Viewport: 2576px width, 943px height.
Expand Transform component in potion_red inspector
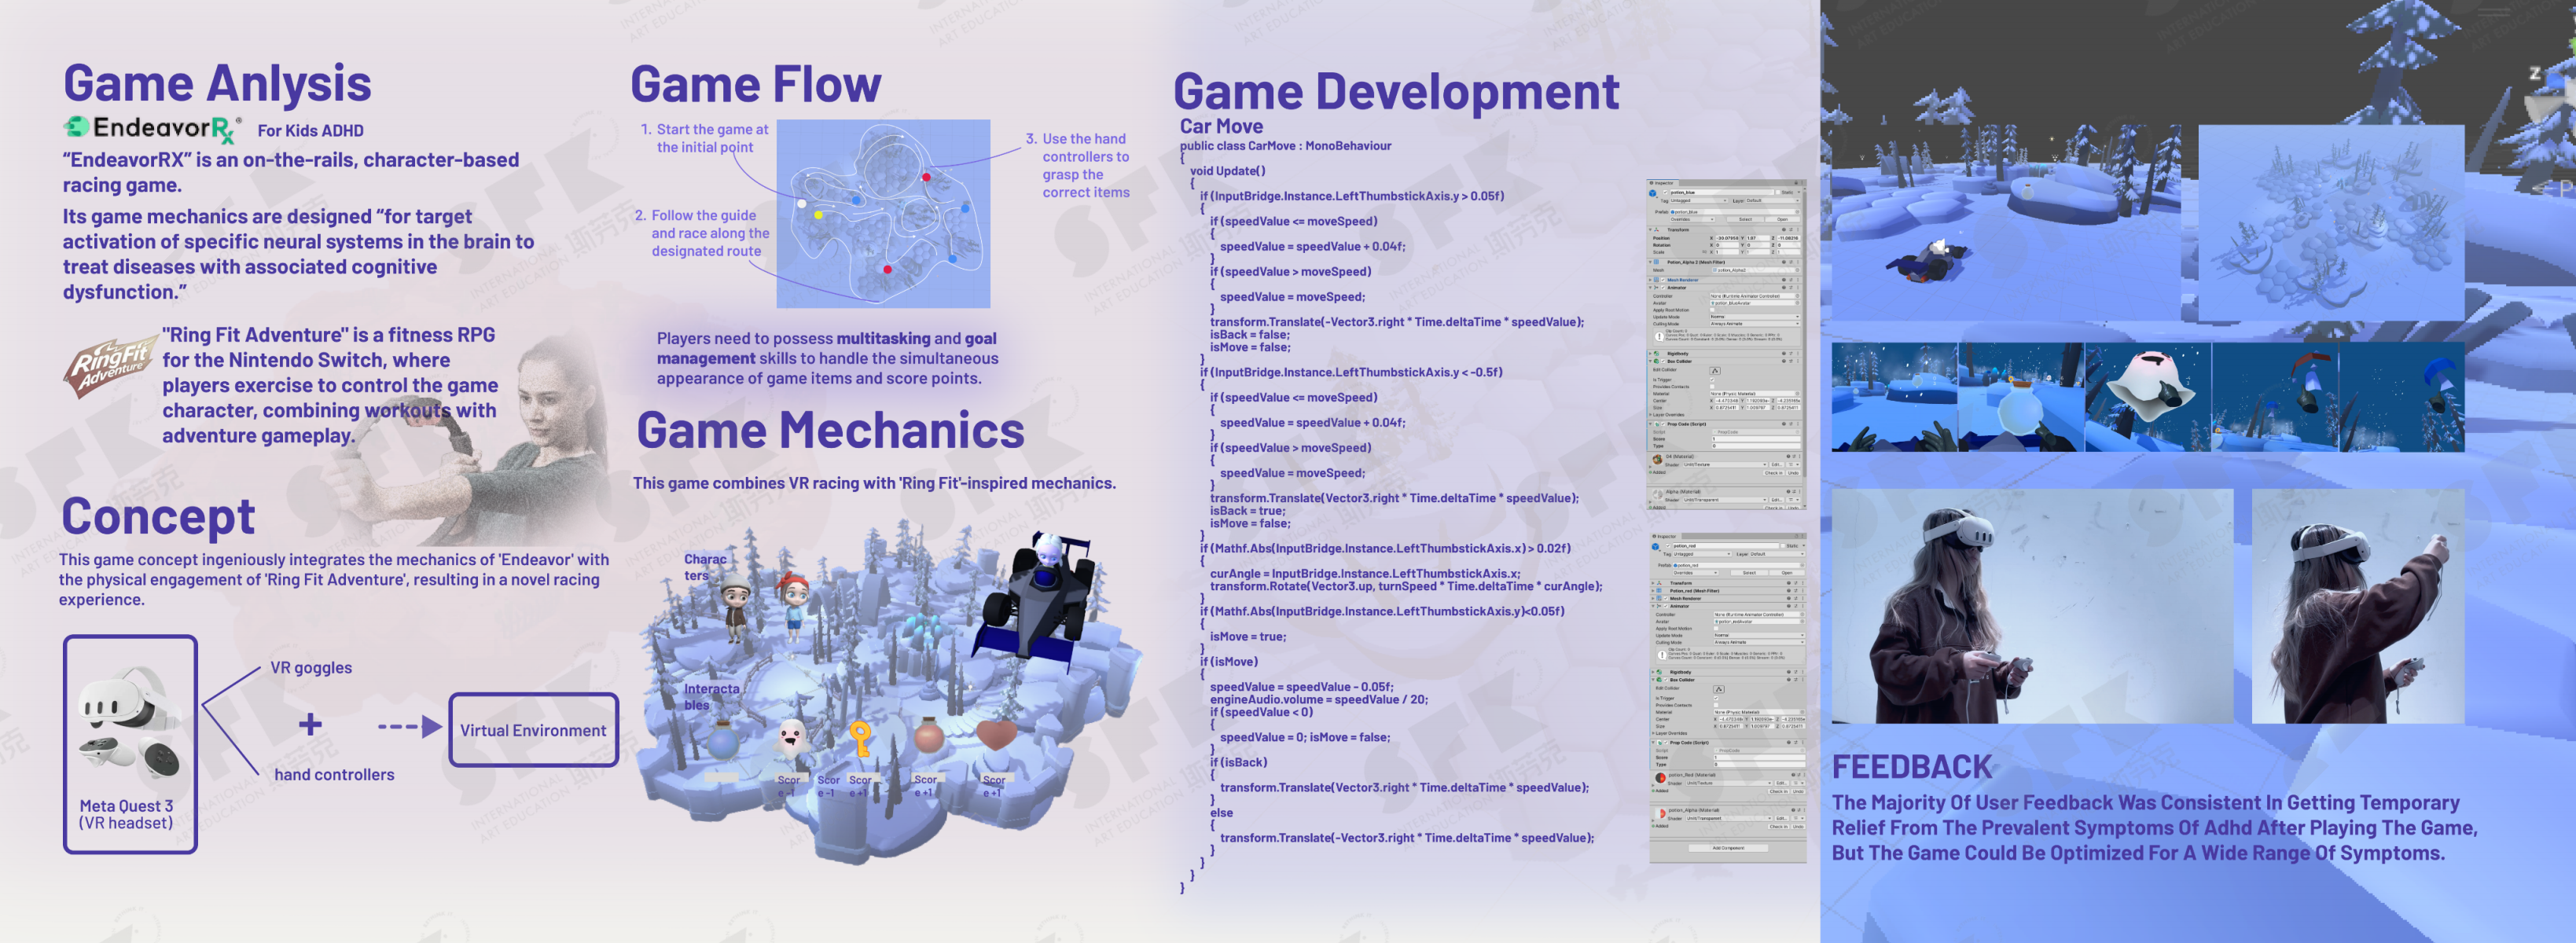point(1653,584)
